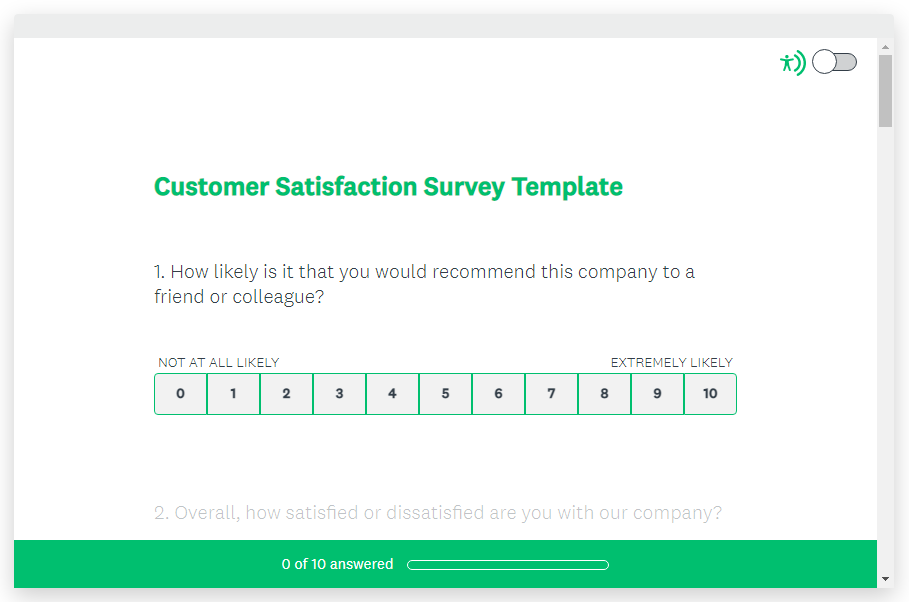Select rating 8 on the recommendation scale
The image size is (909, 602).
point(605,394)
